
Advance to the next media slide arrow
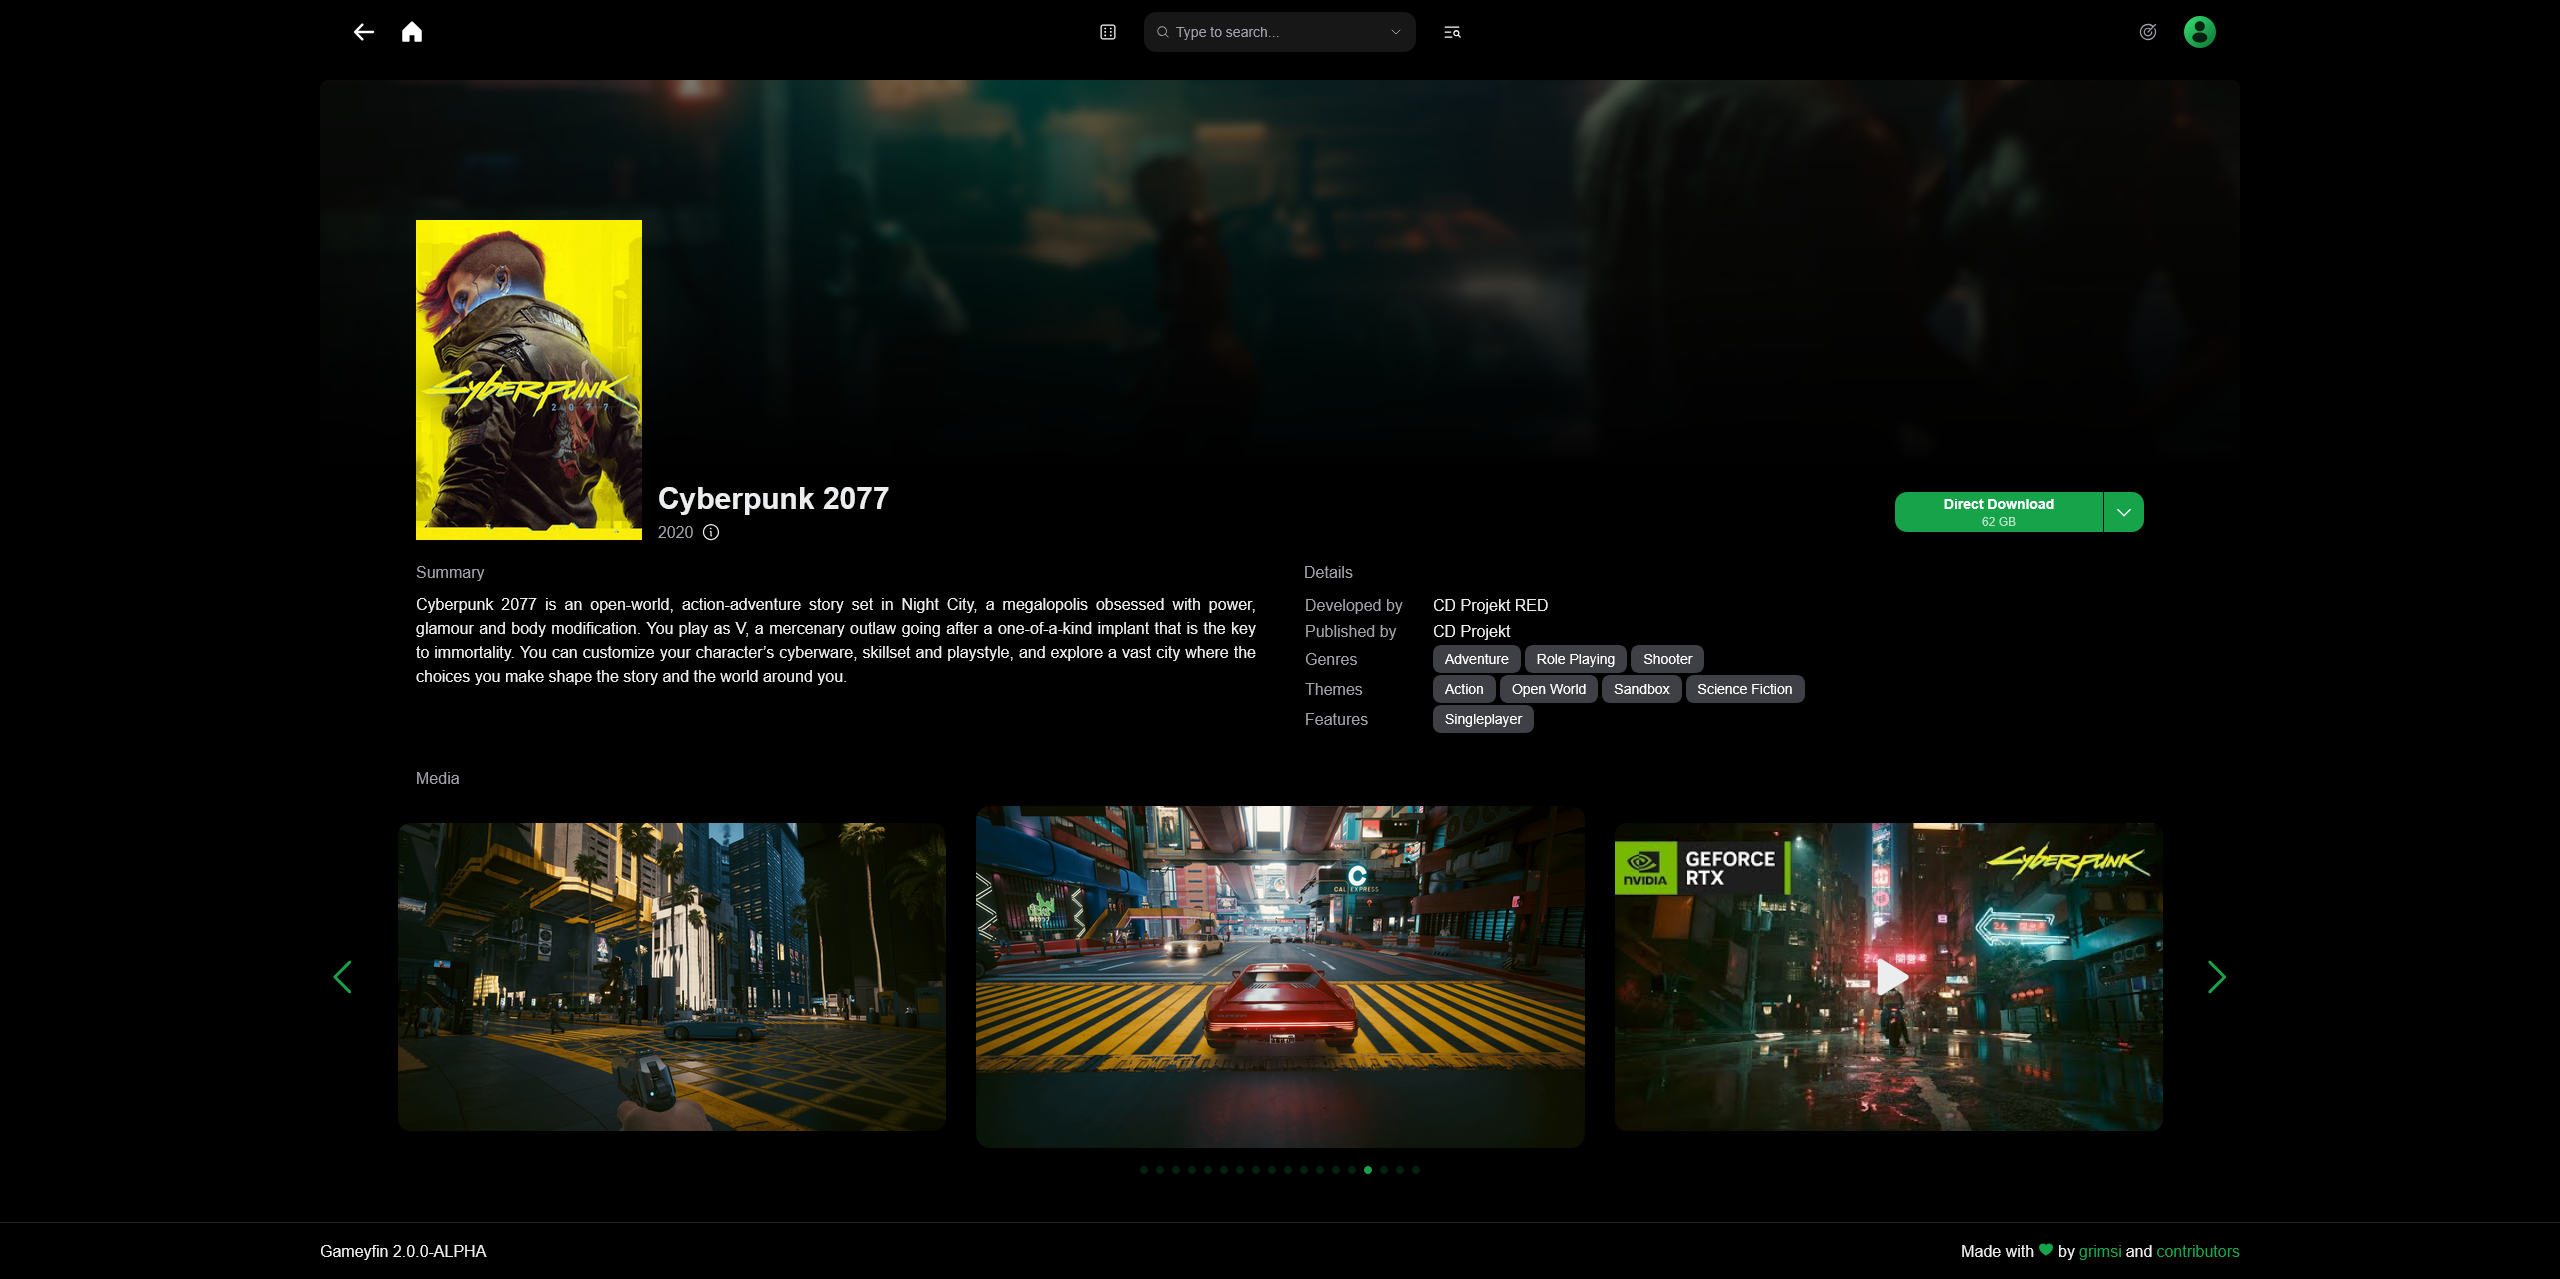point(2216,977)
